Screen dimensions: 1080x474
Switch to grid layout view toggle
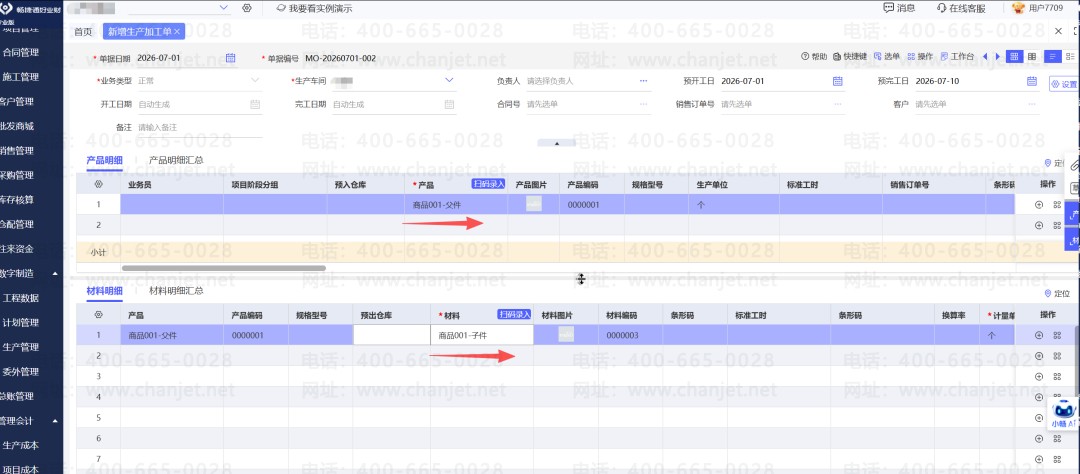pos(1014,56)
